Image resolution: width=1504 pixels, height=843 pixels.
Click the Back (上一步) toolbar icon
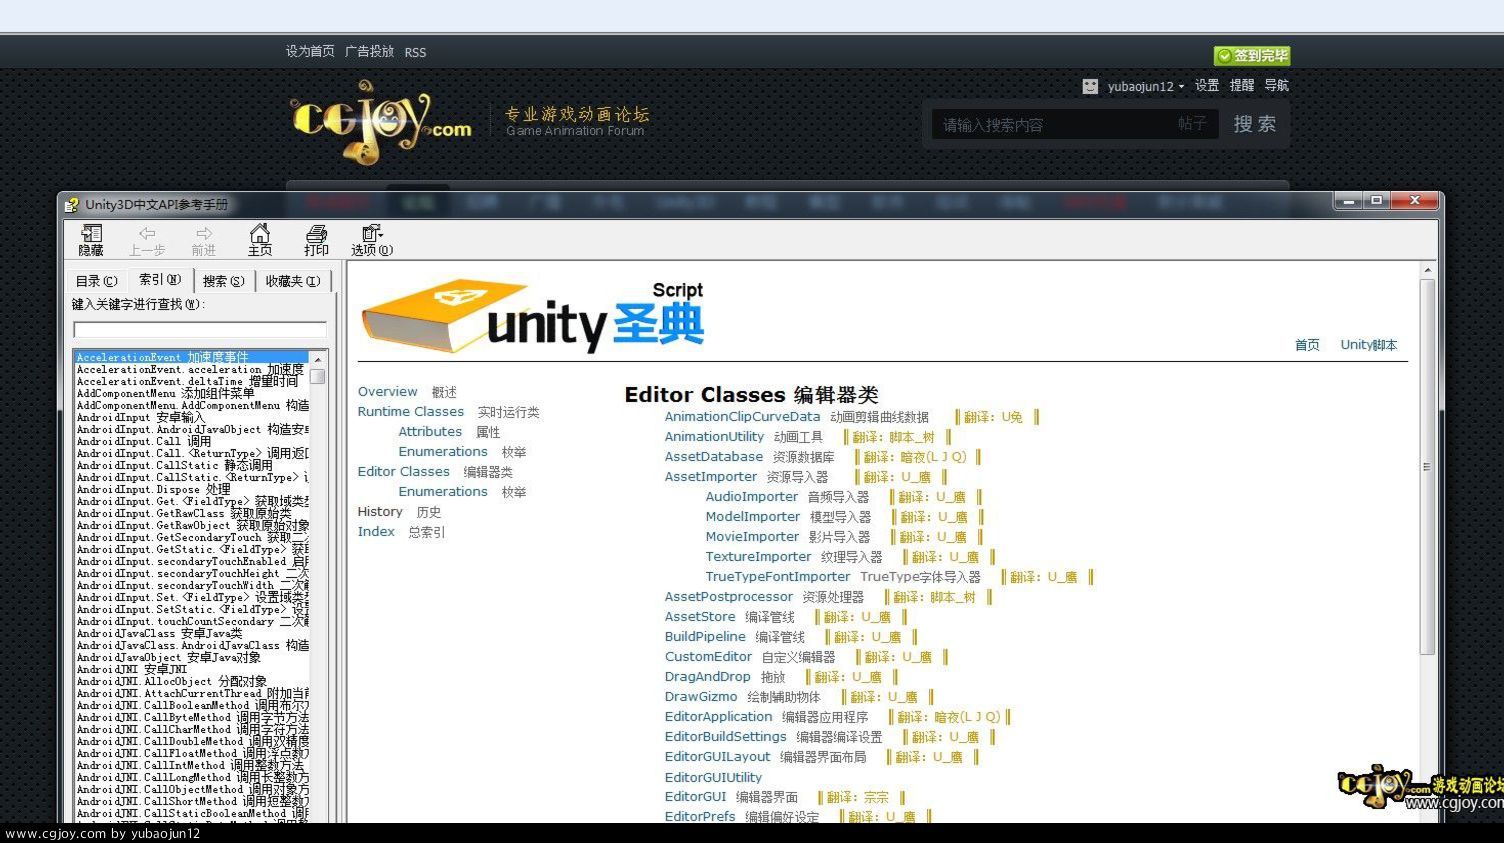(147, 240)
